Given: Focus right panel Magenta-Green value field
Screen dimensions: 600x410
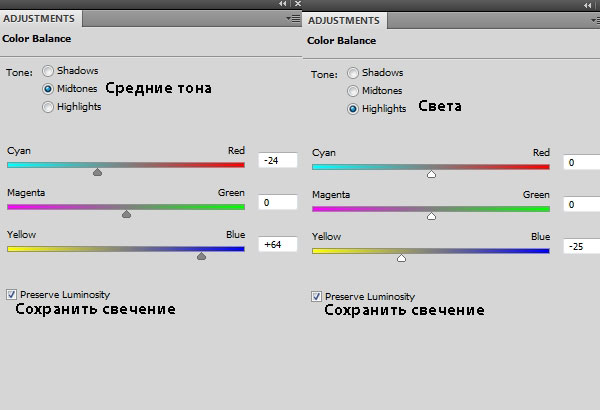Looking at the screenshot, I should [582, 204].
